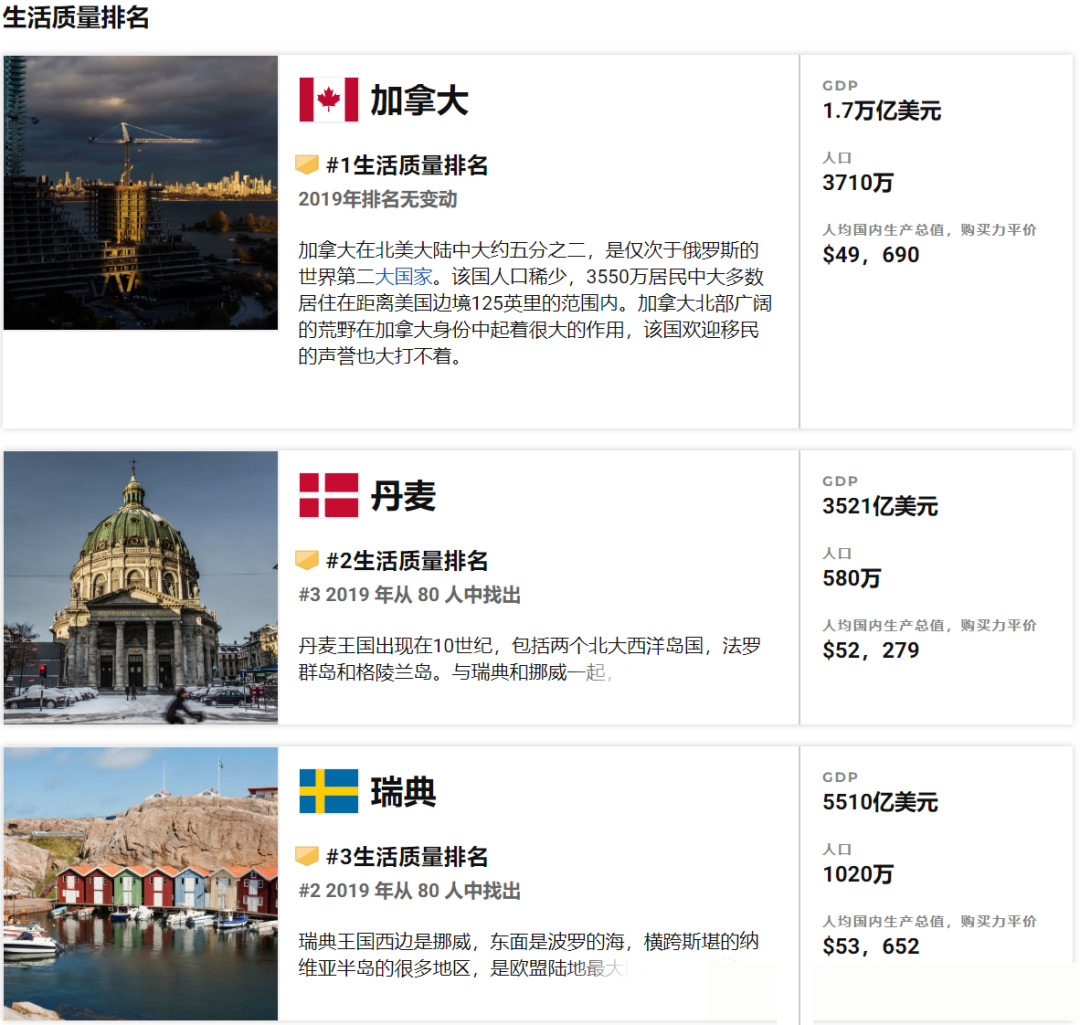This screenshot has height=1025, width=1080.
Task: Click Canada's GDP value 1.7万亿美元
Action: pos(881,111)
